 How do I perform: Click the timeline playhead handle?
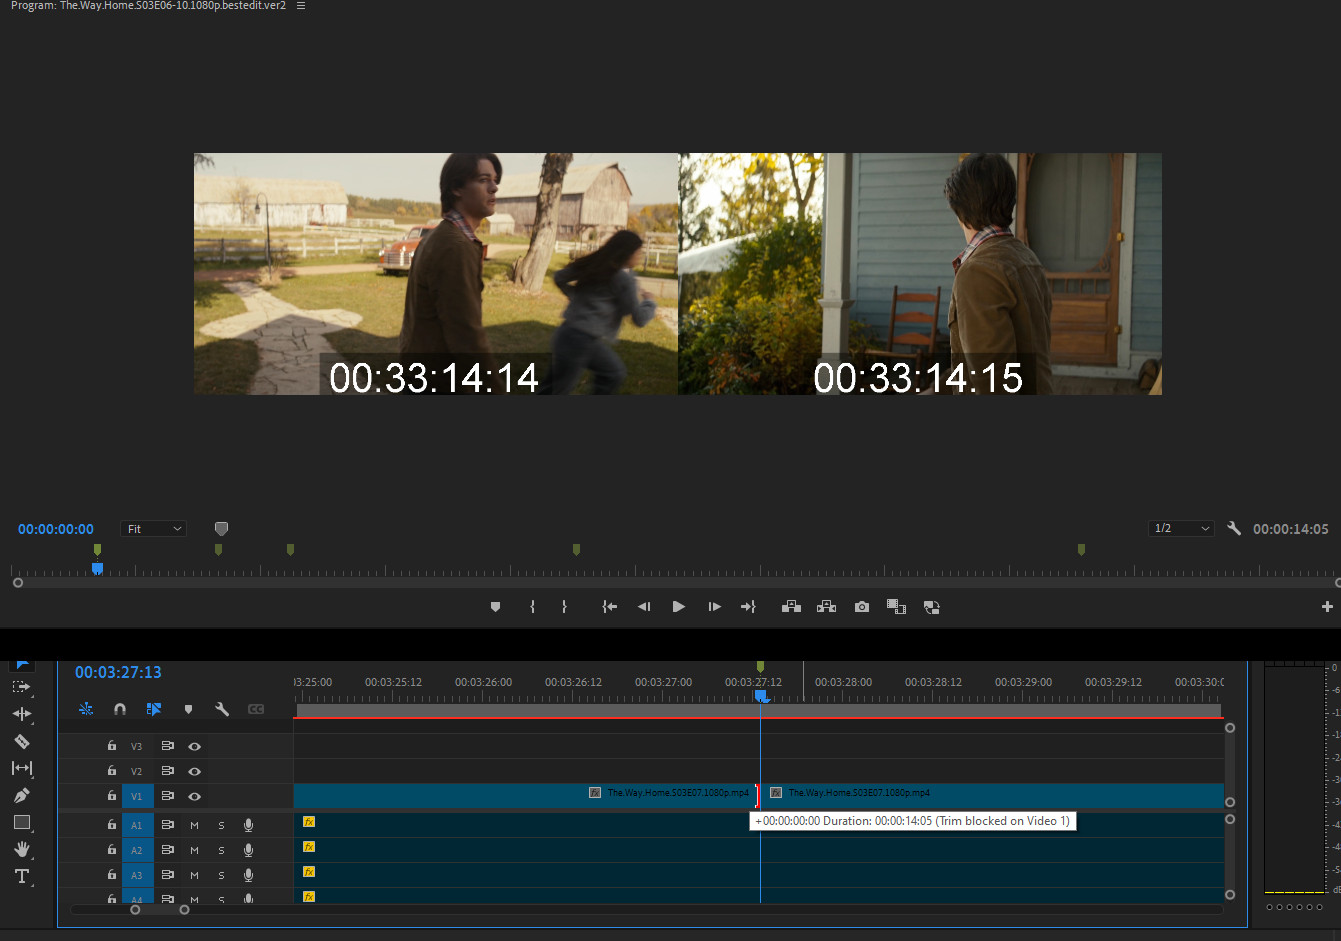click(760, 695)
